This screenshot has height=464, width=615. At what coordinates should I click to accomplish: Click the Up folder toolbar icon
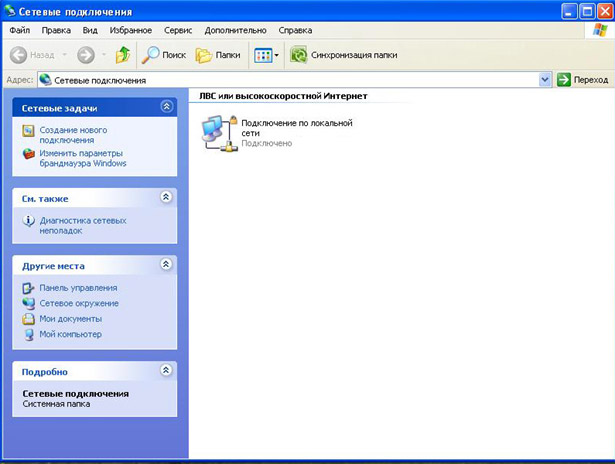coord(122,55)
